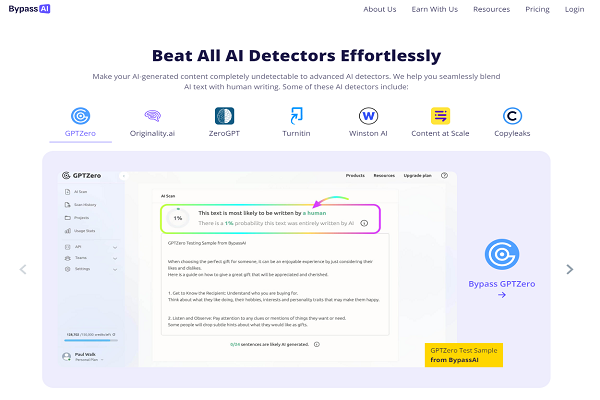600x400 pixels.
Task: Click the Login link
Action: 574,9
